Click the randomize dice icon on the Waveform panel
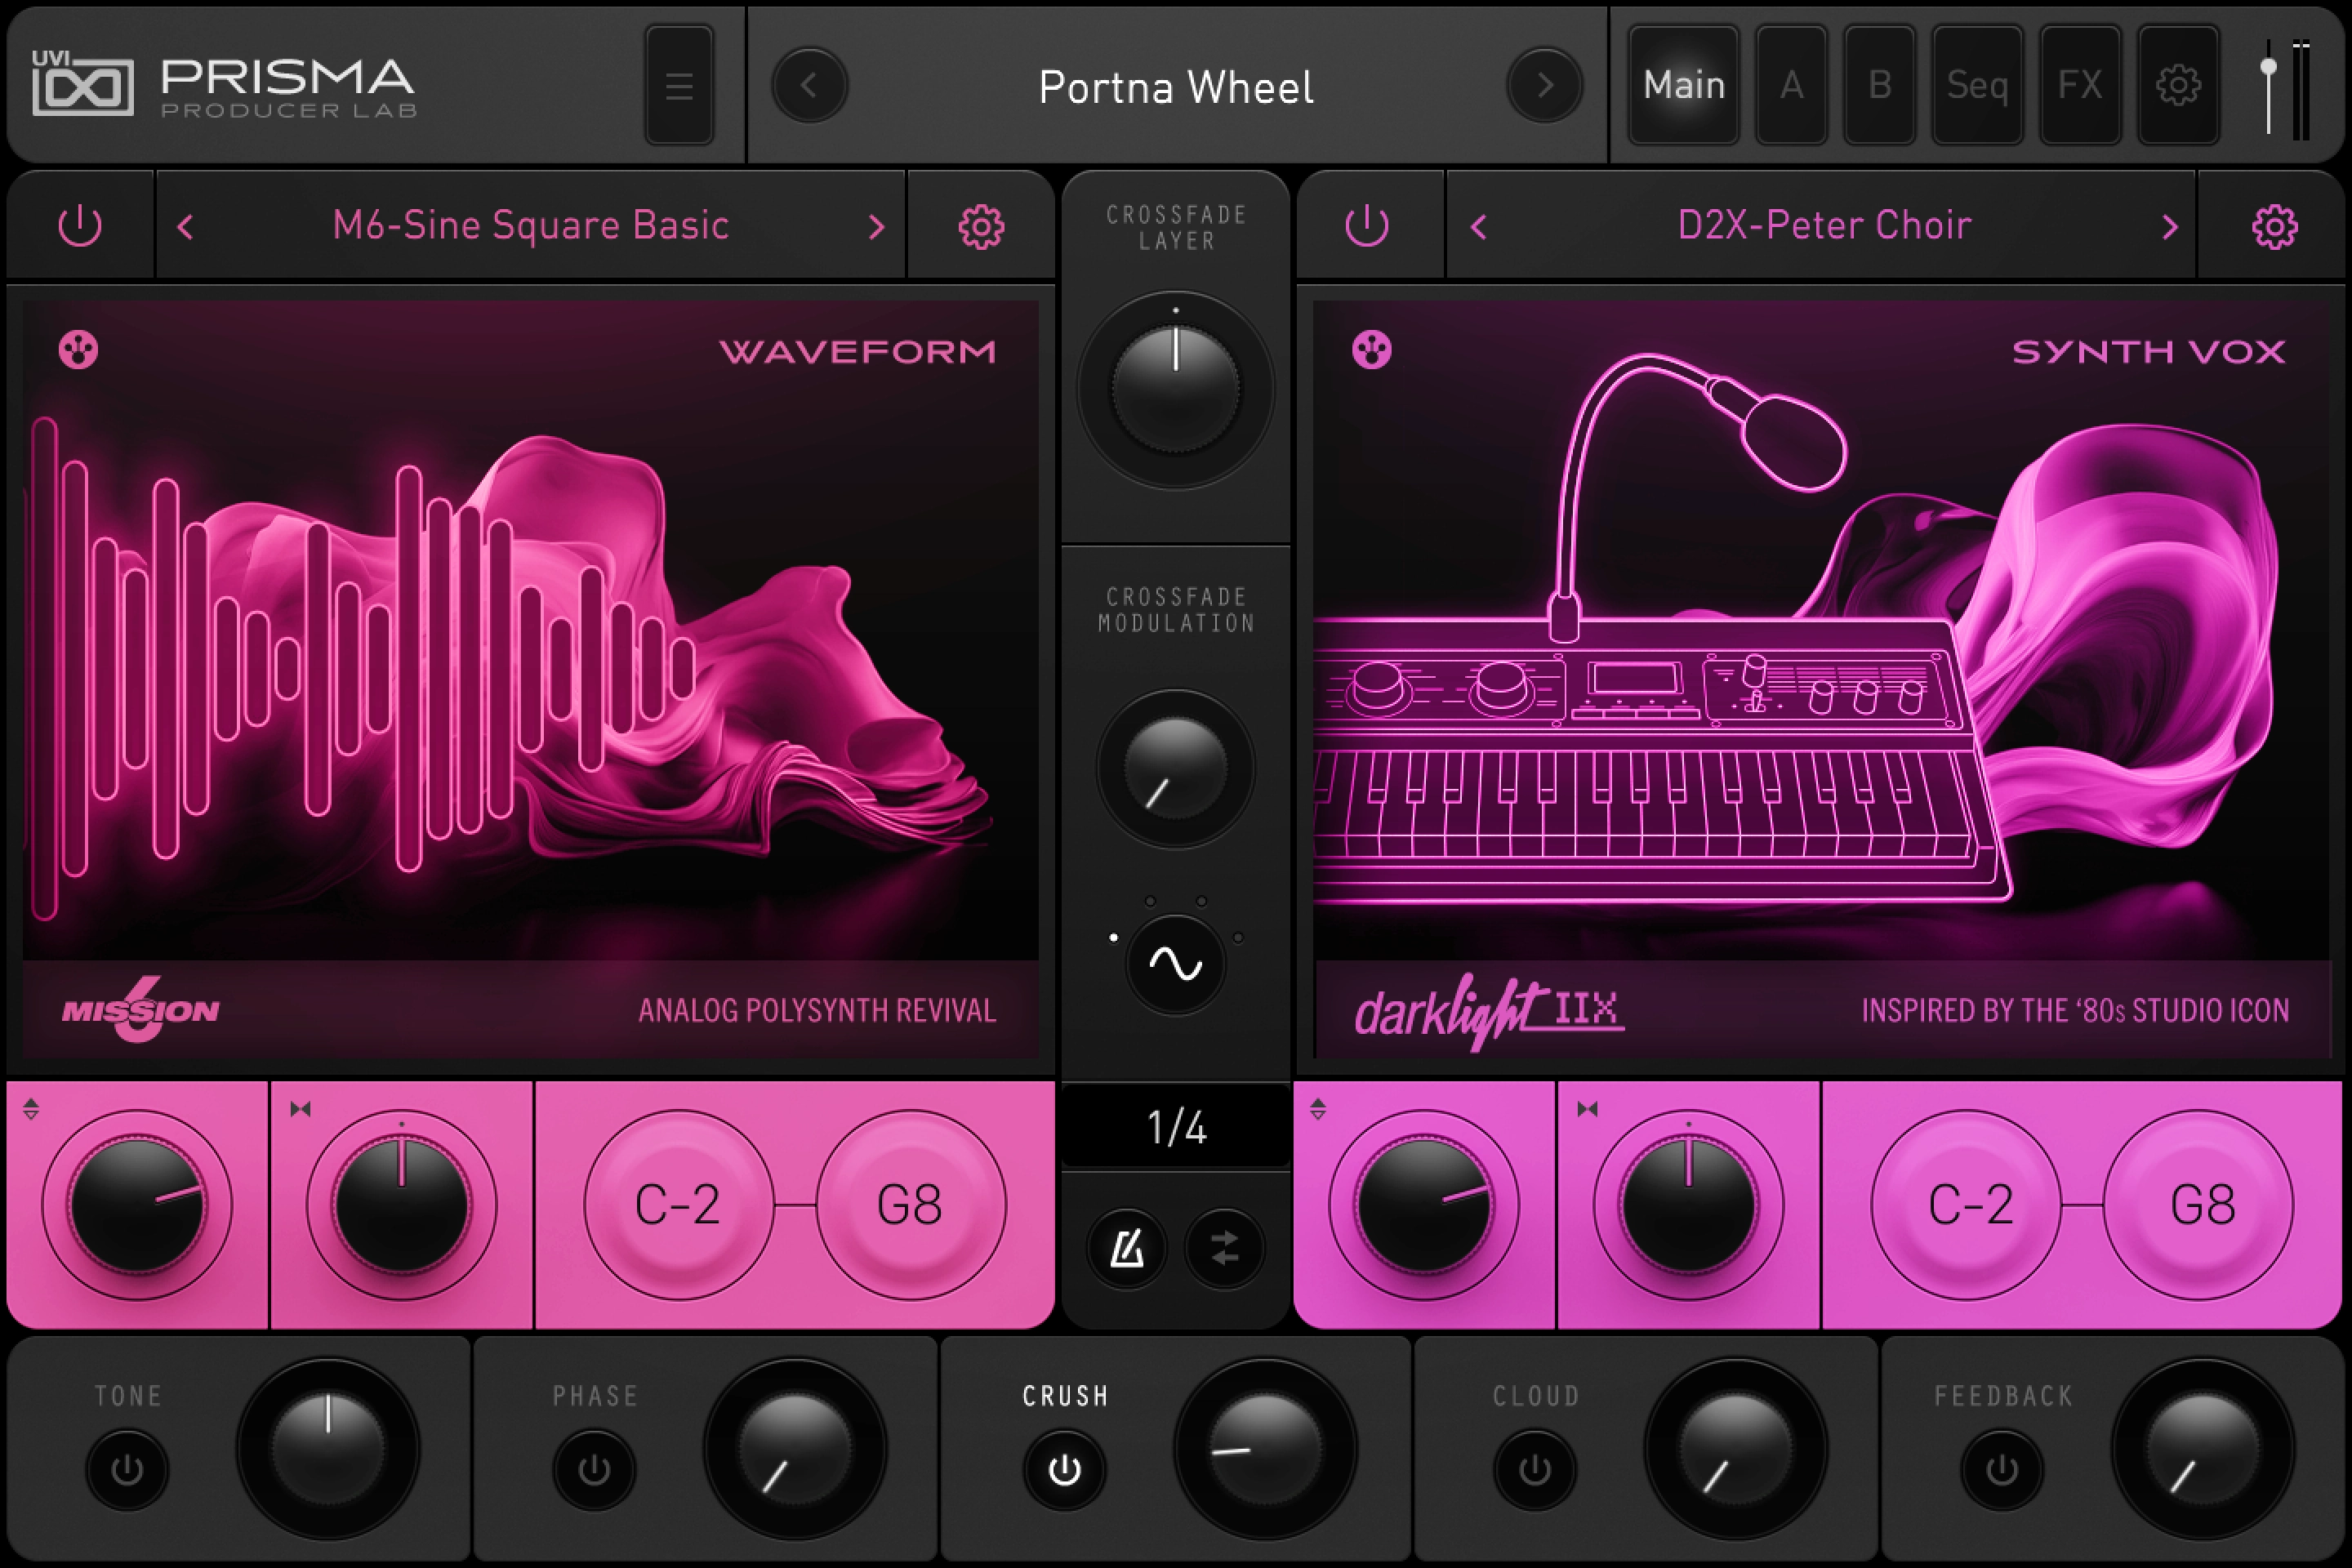Viewport: 2352px width, 1568px height. [78, 350]
